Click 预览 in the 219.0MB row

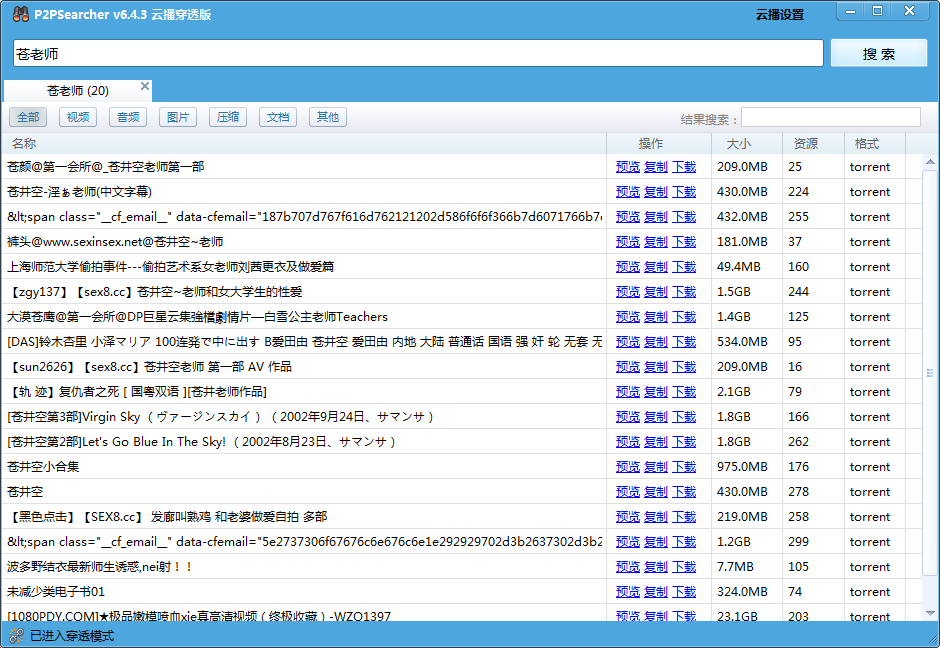[x=628, y=517]
